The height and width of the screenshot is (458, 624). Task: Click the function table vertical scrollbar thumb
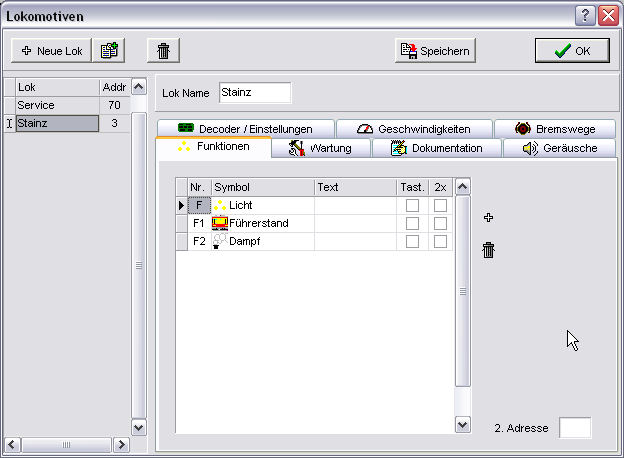point(462,291)
